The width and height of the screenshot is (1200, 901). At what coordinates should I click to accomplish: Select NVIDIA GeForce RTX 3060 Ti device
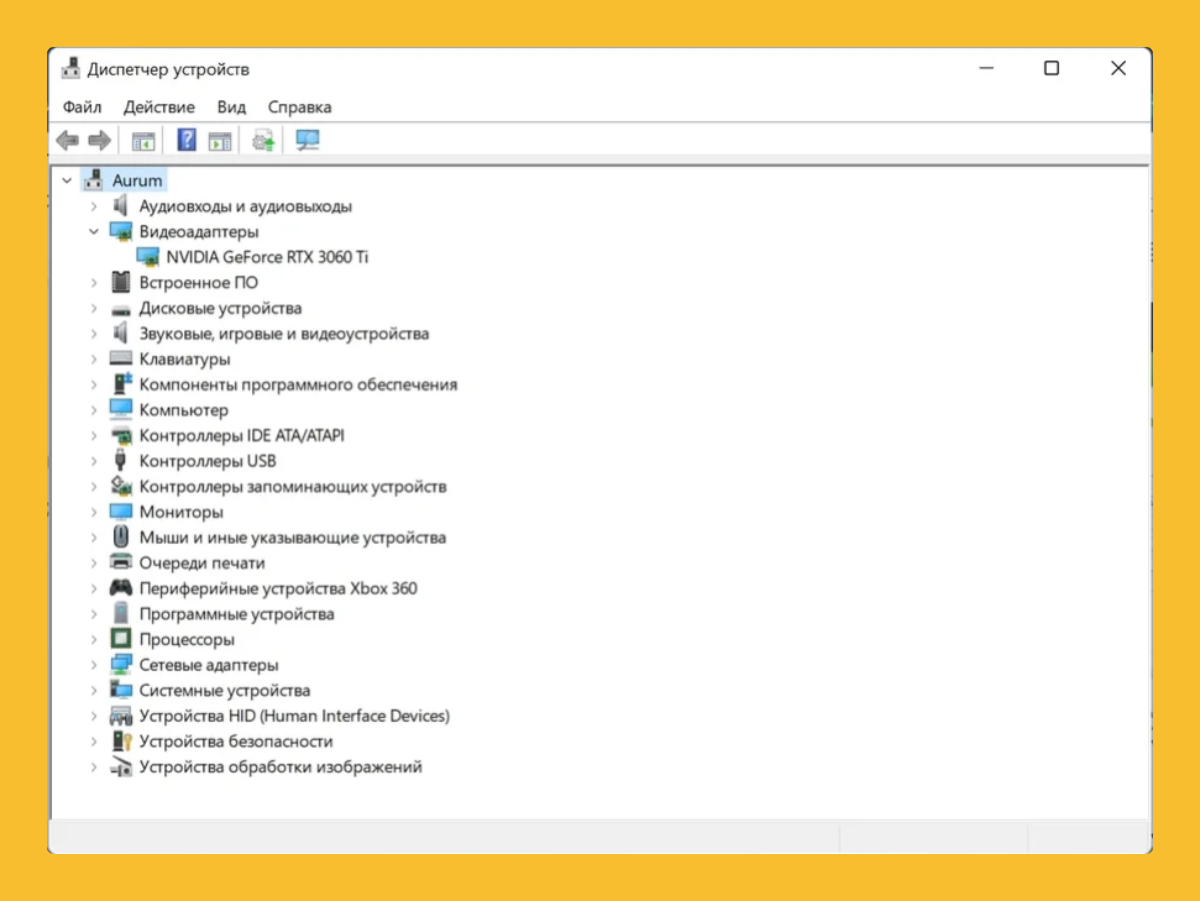(x=267, y=257)
